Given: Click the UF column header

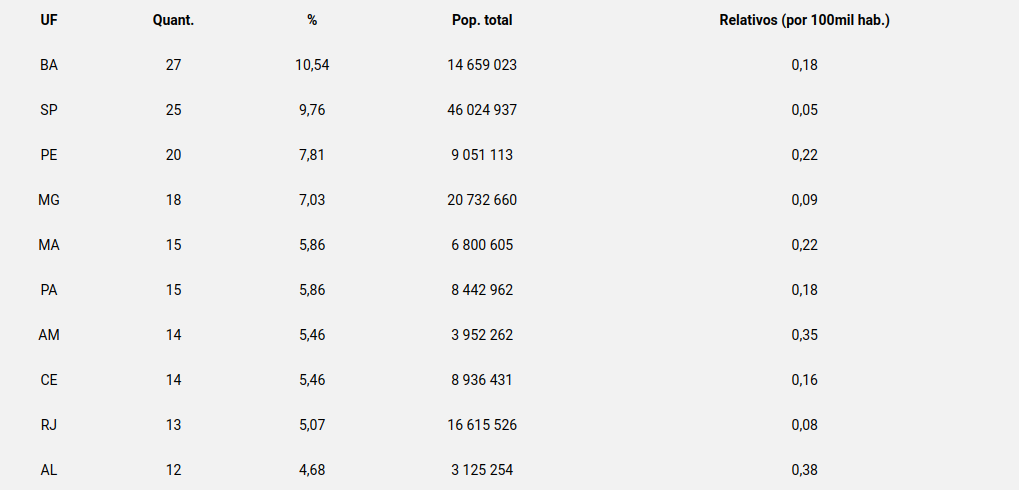Looking at the screenshot, I should coord(48,20).
